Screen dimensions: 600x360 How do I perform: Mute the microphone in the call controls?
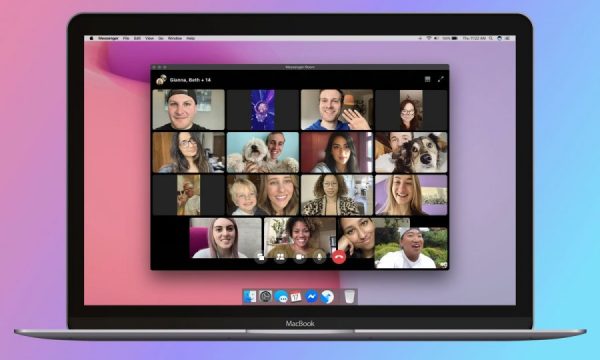pyautogui.click(x=319, y=257)
